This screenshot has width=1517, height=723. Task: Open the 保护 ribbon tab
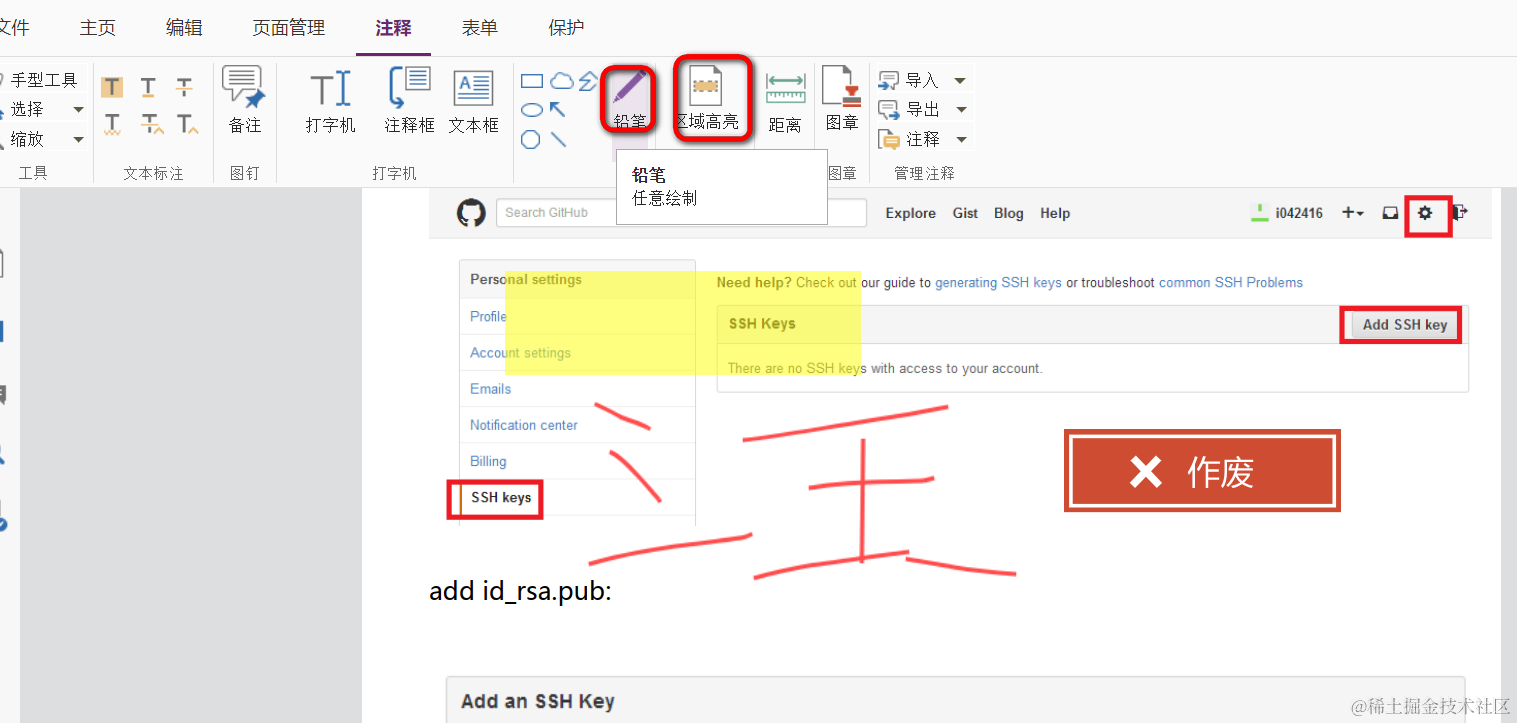(x=567, y=28)
